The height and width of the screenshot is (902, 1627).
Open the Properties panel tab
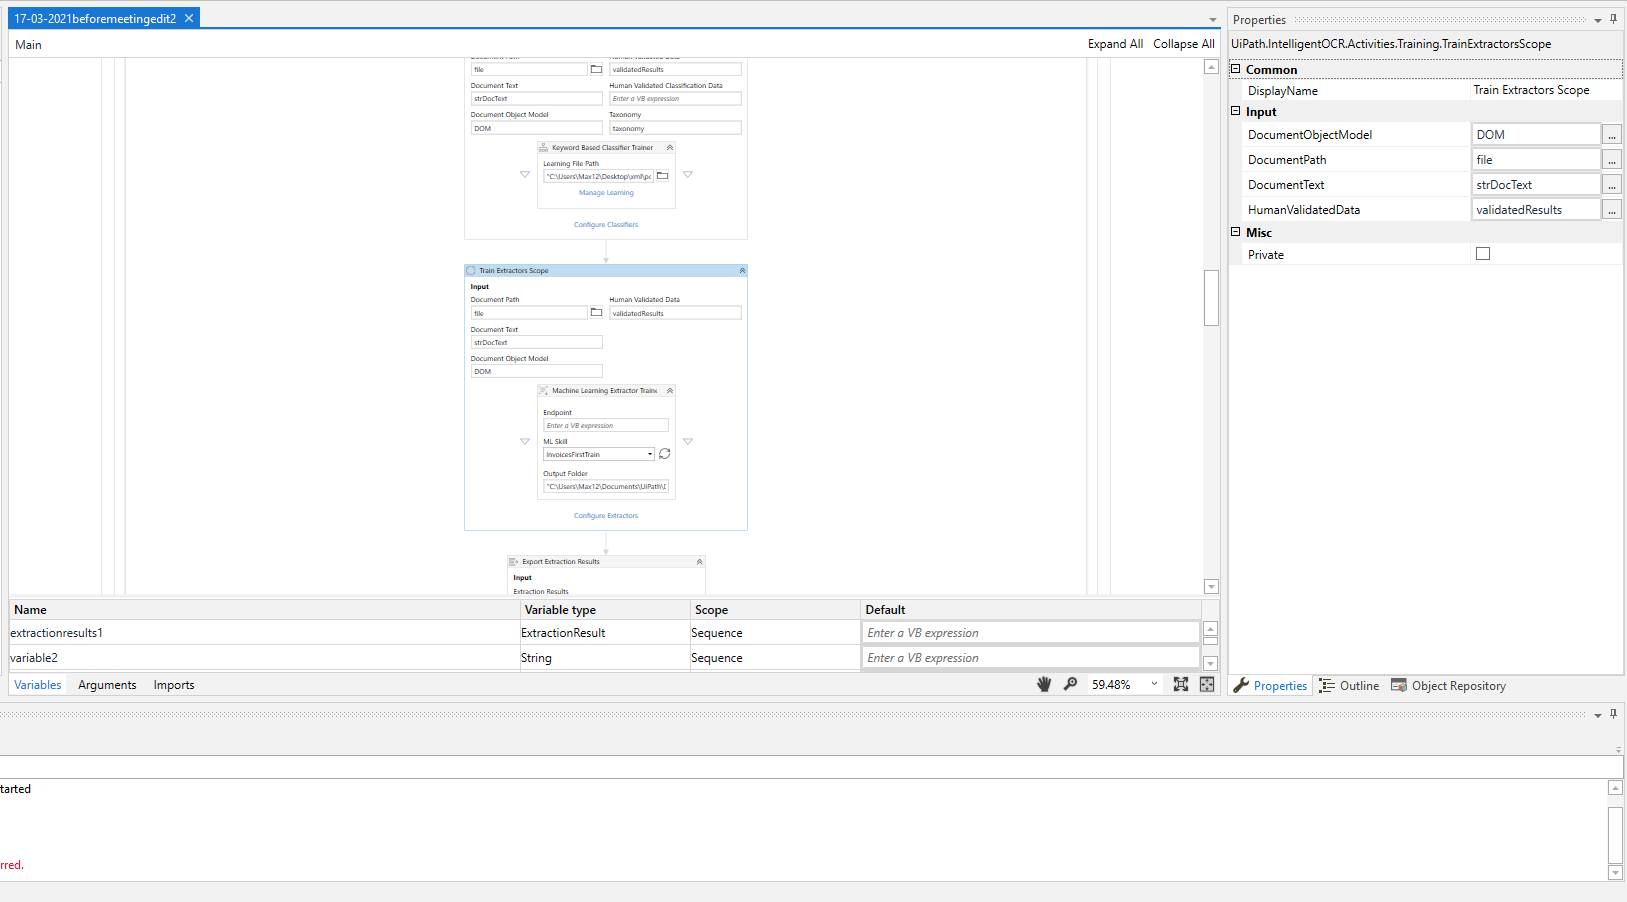1271,686
